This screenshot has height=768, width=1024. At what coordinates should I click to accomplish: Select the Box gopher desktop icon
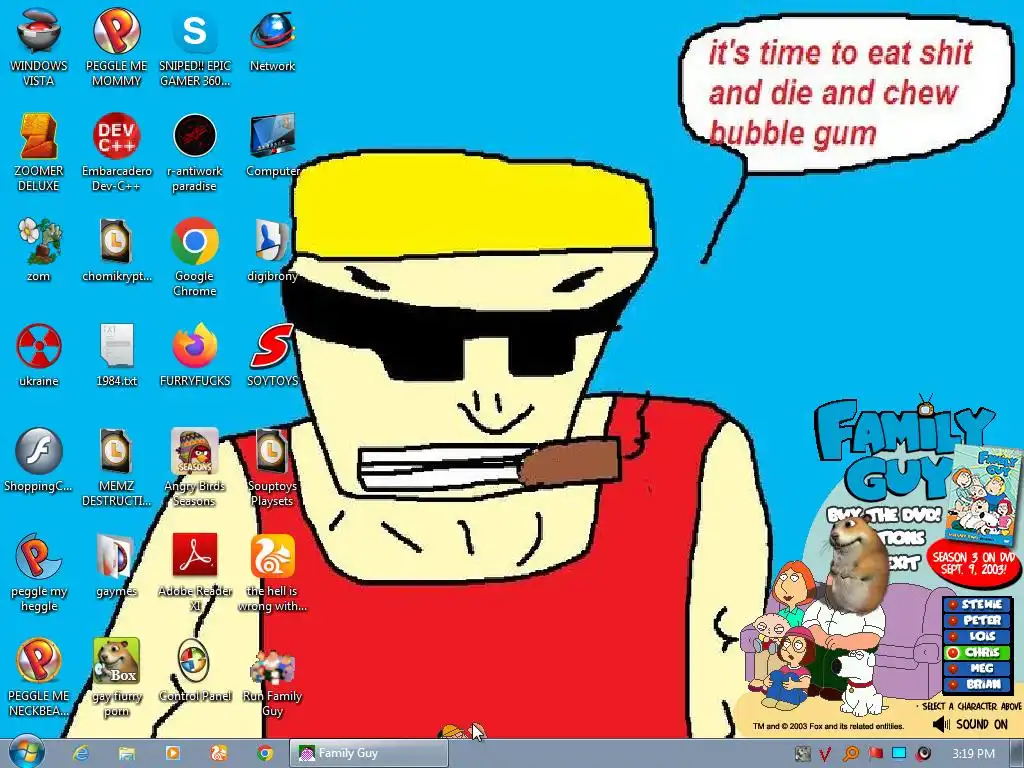point(116,678)
